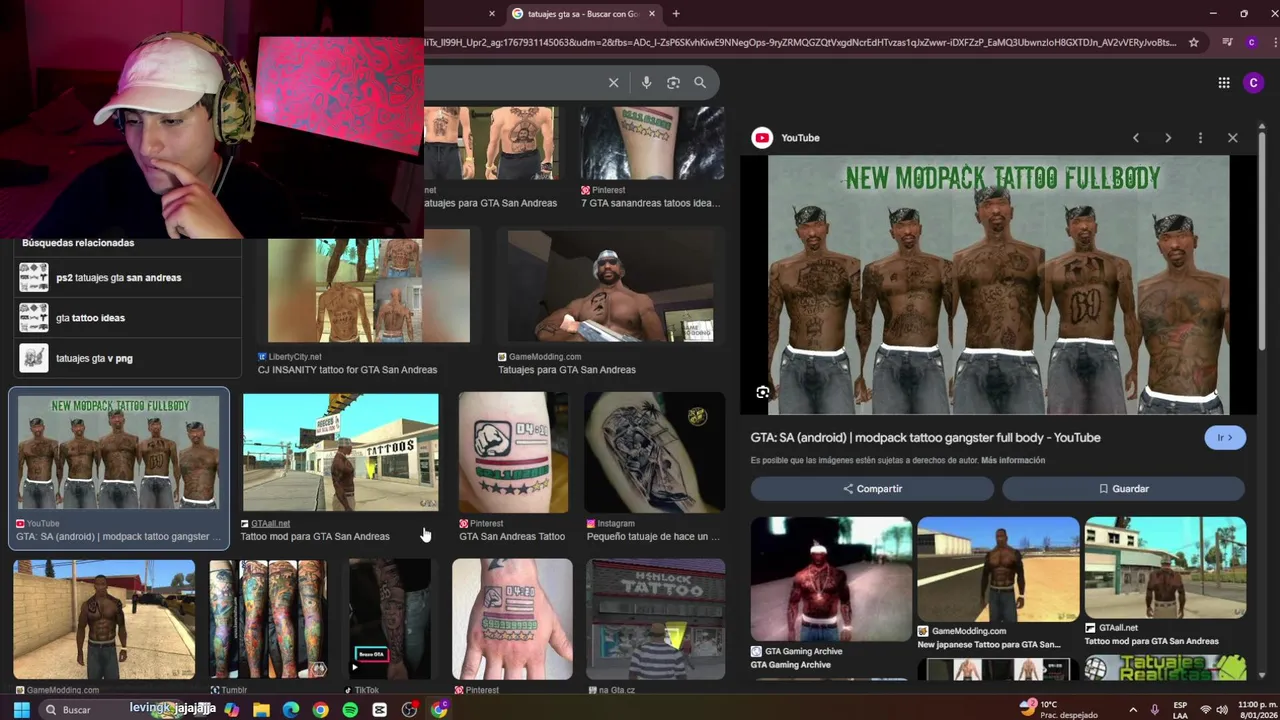Open the GameModding.com Tatuajes para GTA San Andreas thumbnail
The image size is (1280, 720).
click(611, 286)
